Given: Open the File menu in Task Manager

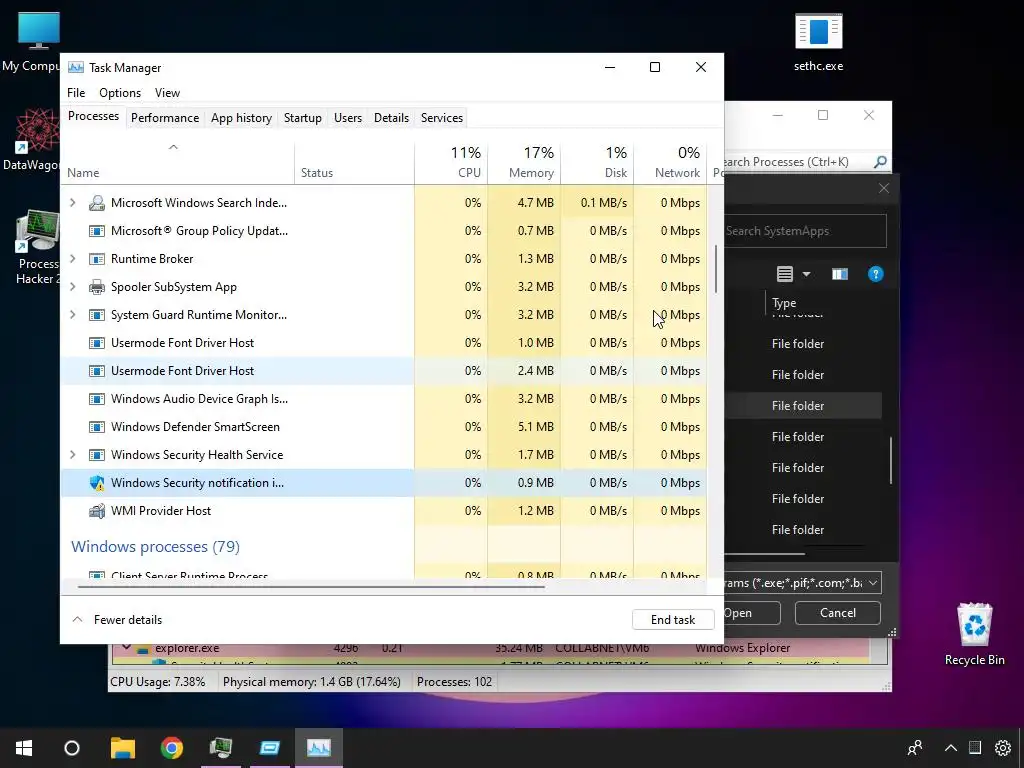Looking at the screenshot, I should [x=76, y=93].
